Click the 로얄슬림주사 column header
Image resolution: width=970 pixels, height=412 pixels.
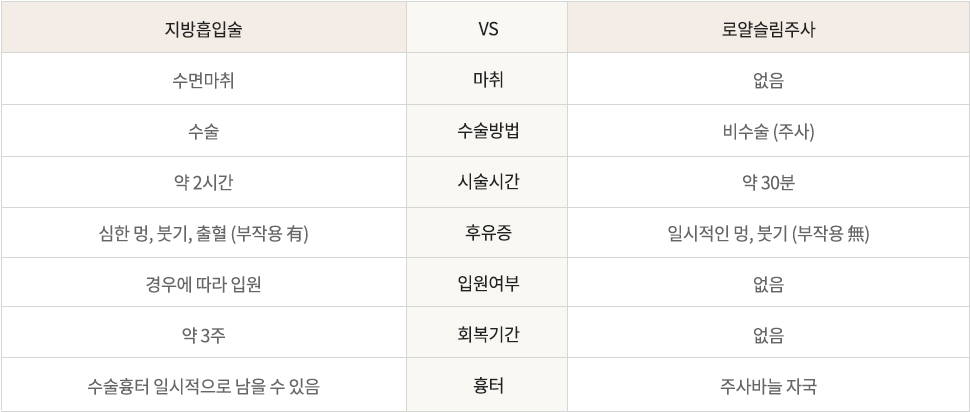pos(768,29)
